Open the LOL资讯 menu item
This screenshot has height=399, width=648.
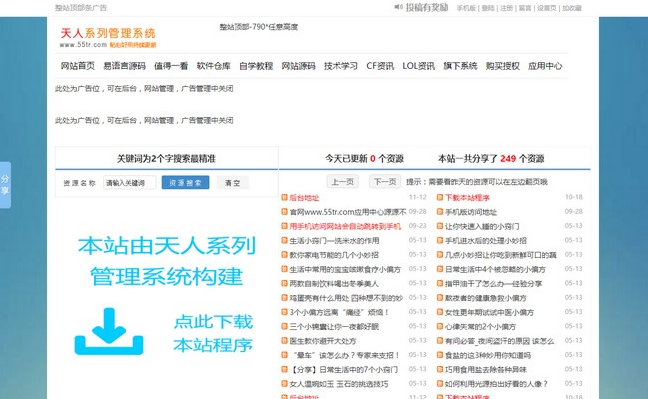[419, 66]
